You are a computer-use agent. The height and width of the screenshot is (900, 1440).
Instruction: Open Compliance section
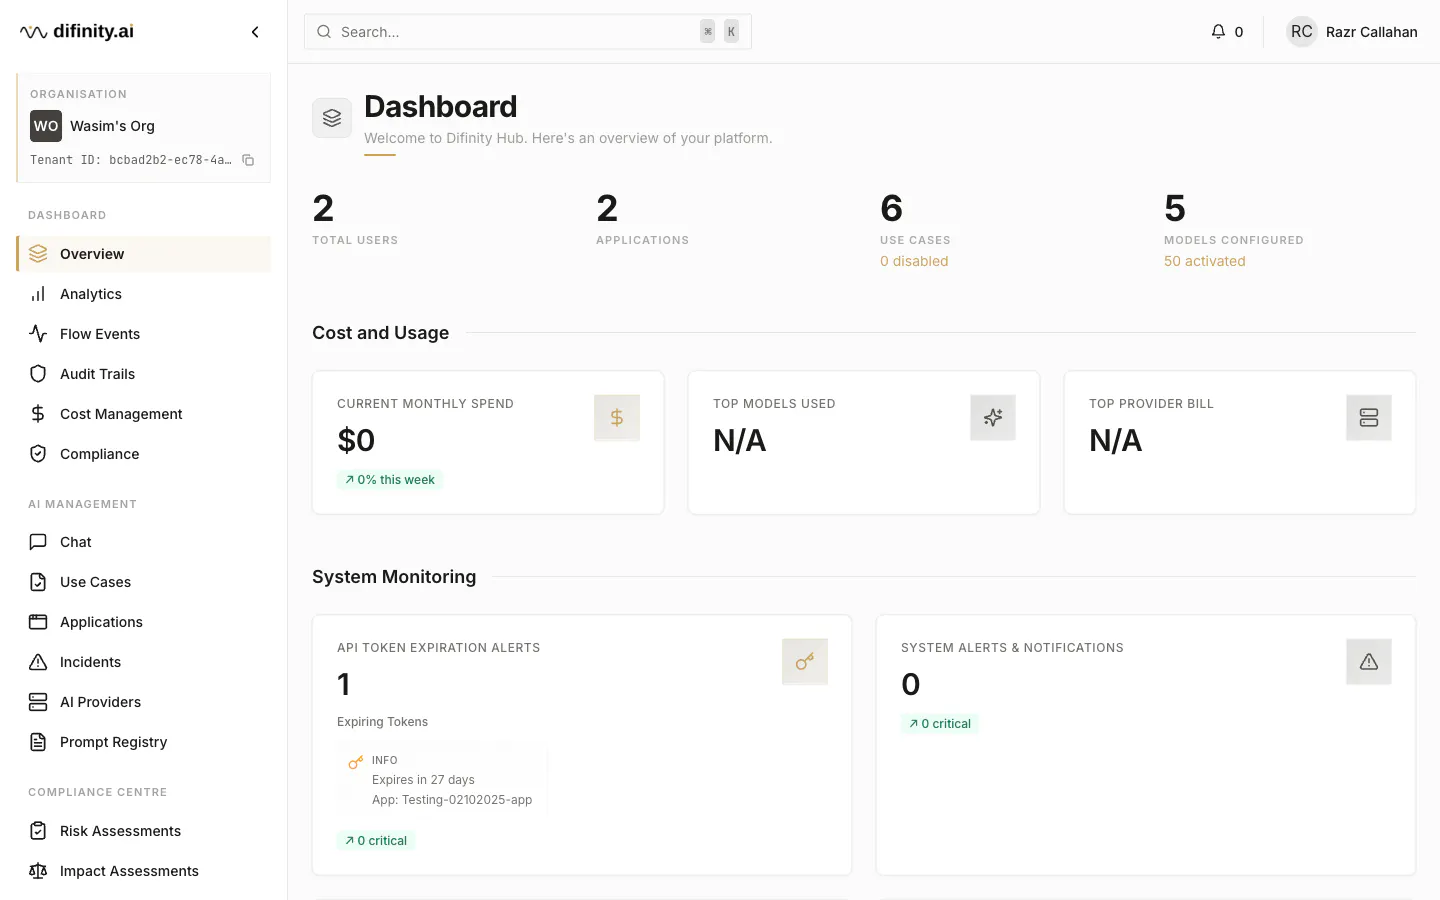click(144, 454)
